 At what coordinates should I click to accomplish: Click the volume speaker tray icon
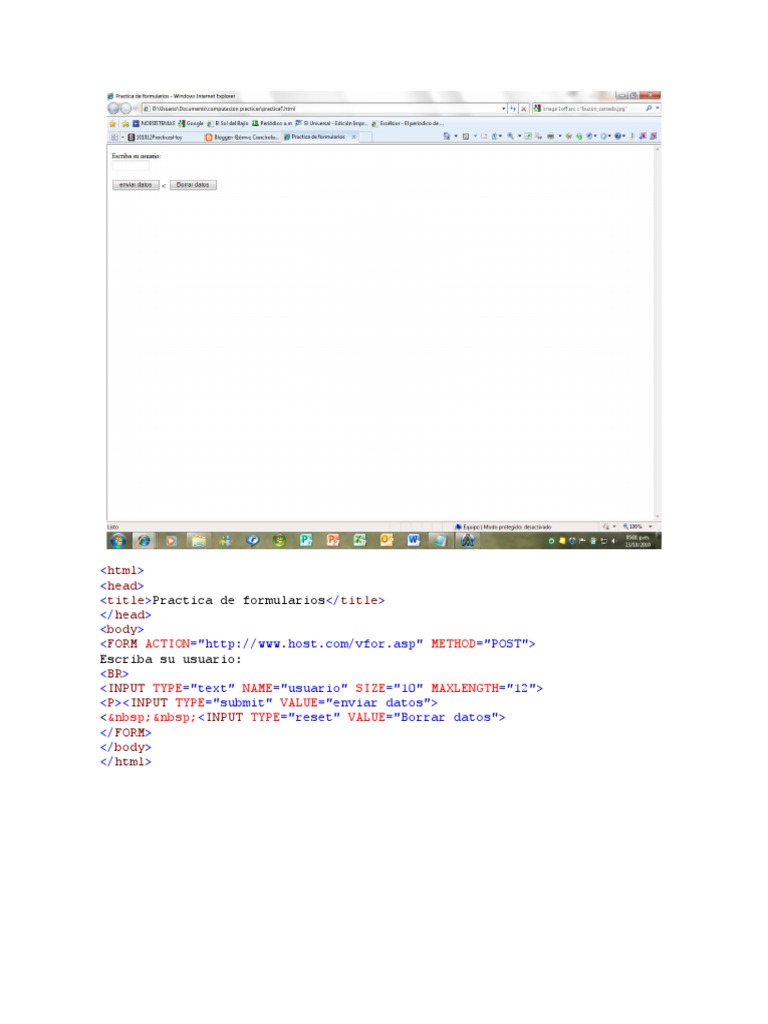tap(614, 541)
